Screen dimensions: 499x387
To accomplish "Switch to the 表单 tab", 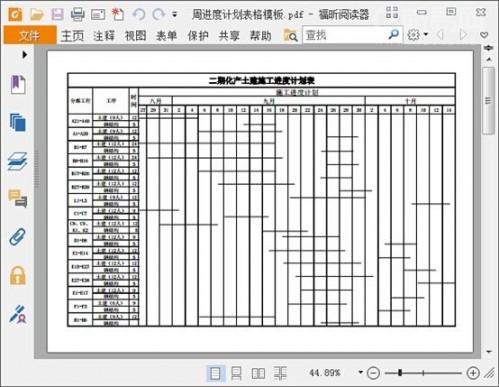I will click(166, 35).
